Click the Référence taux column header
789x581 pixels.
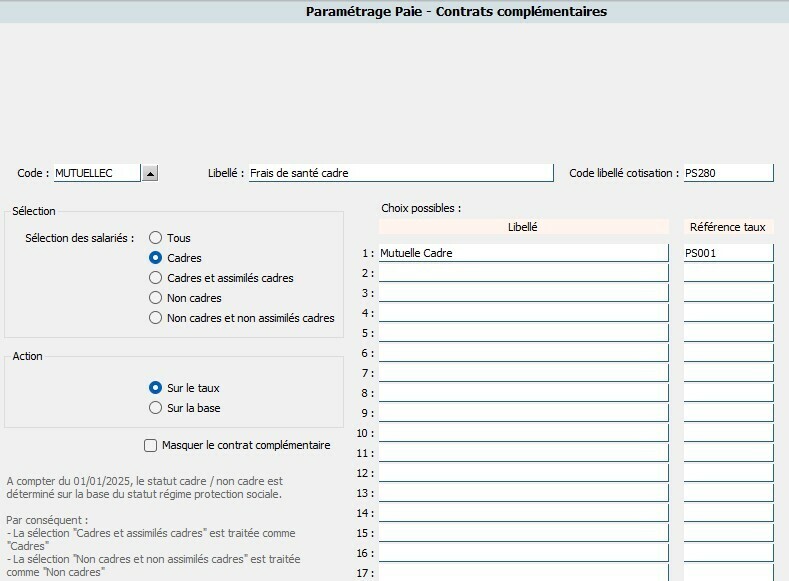(728, 227)
